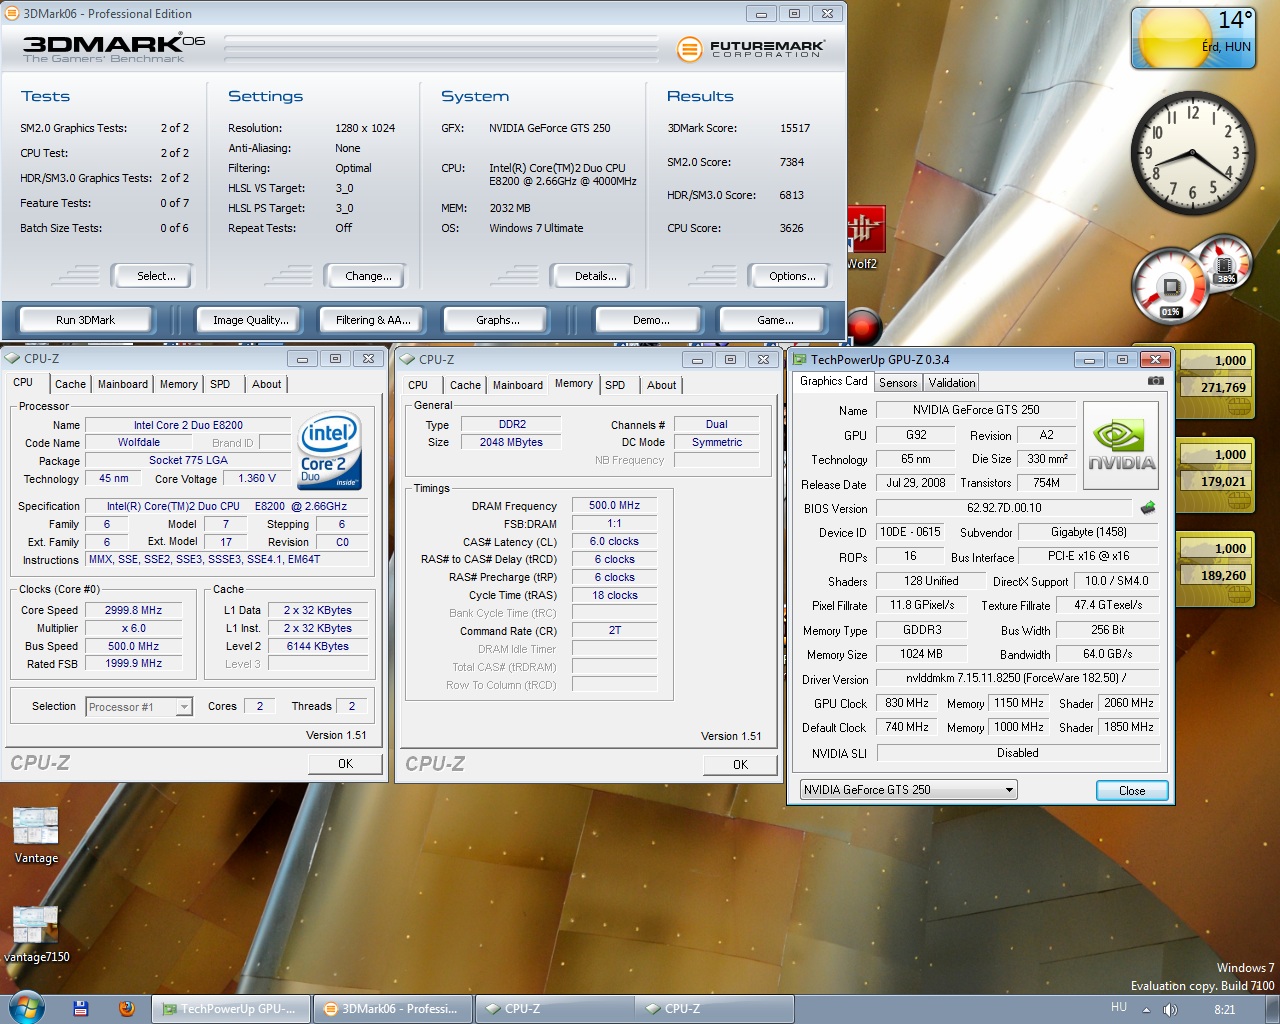This screenshot has width=1280, height=1024.
Task: Click Close button in GPU-Z
Action: point(1132,791)
